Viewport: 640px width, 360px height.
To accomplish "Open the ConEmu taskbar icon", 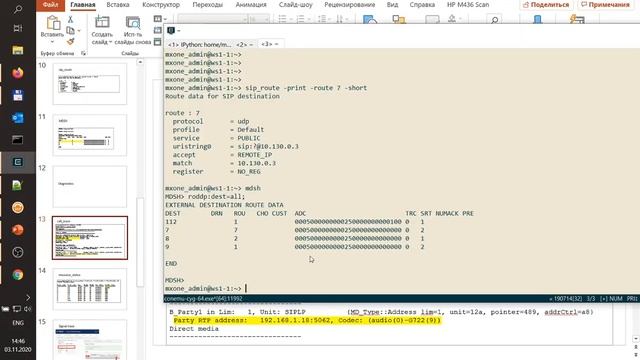I will click(18, 162).
